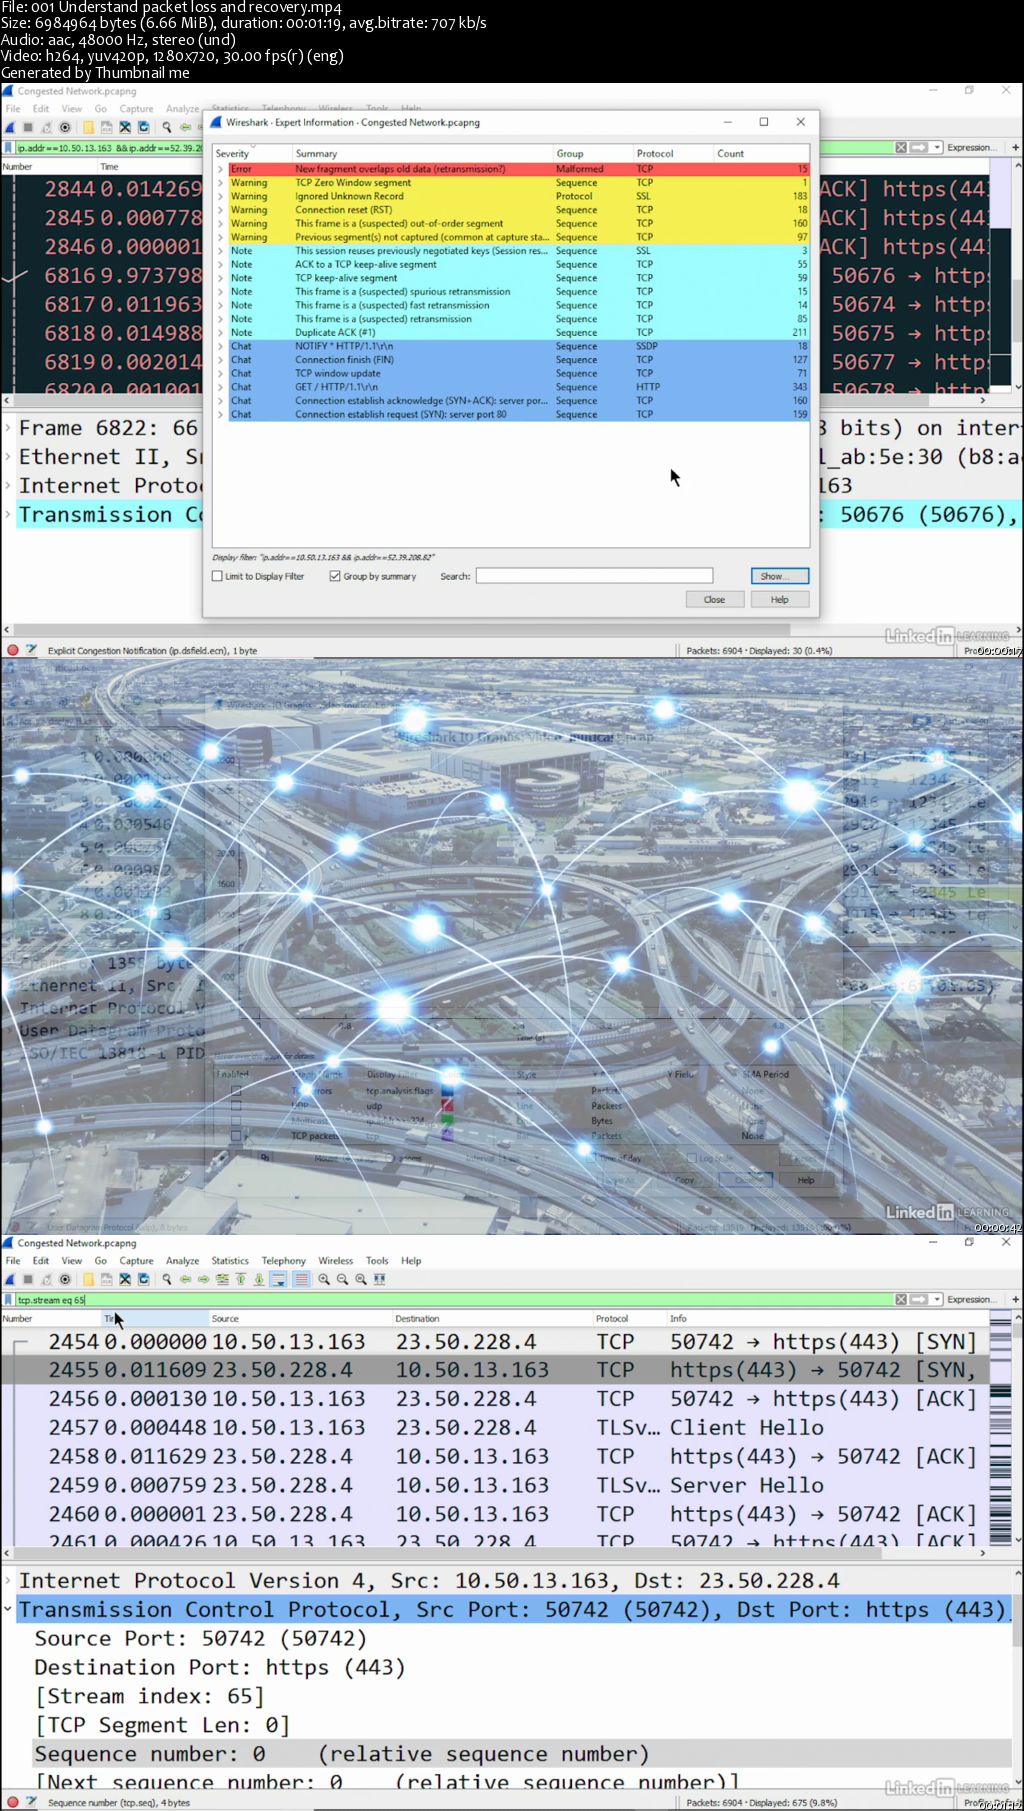Click Source column header in bottom window
The image size is (1024, 1811).
point(300,1318)
